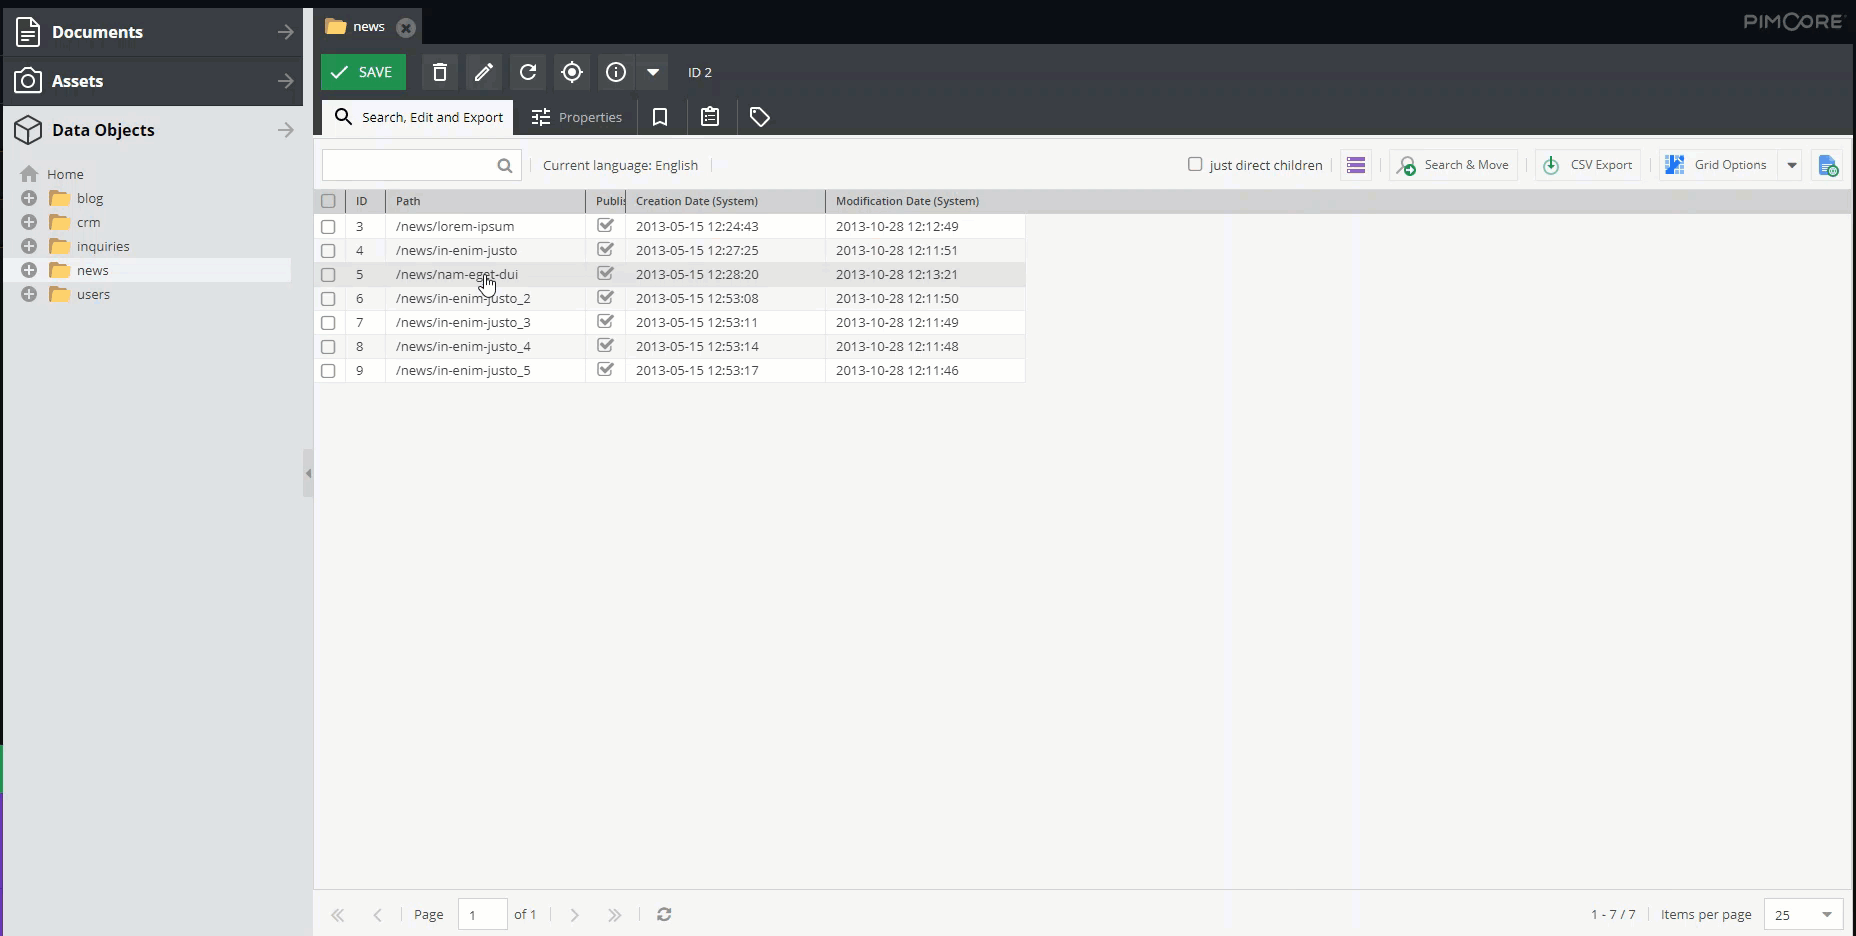The width and height of the screenshot is (1856, 936).
Task: Select blog folder in tree
Action: tap(90, 198)
